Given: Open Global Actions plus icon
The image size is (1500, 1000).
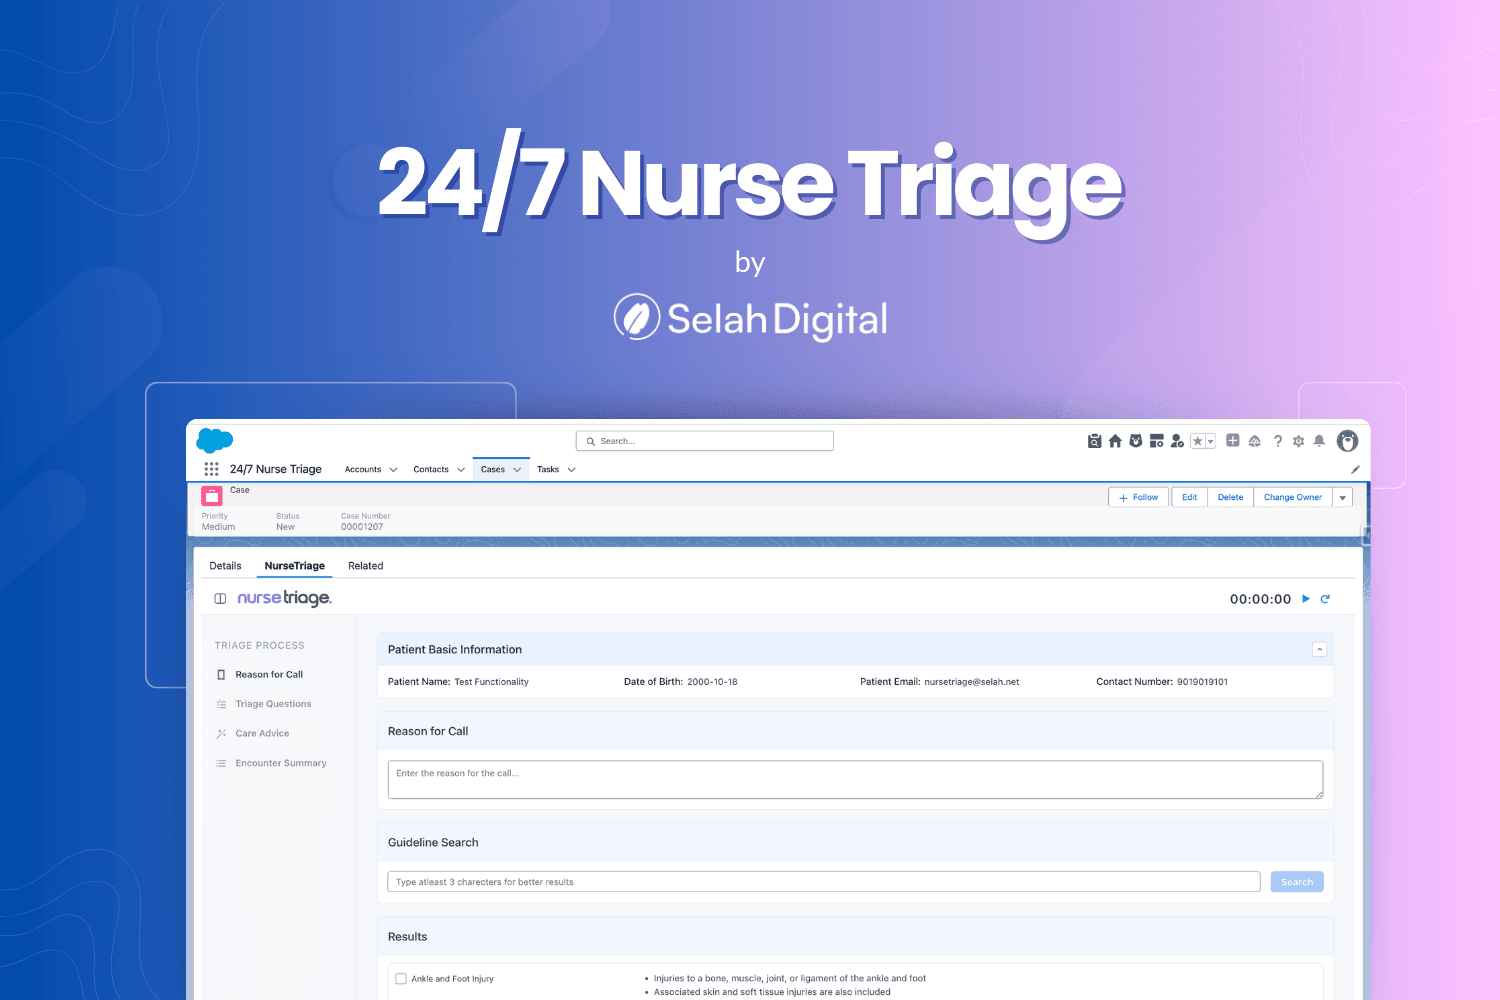Looking at the screenshot, I should pyautogui.click(x=1233, y=441).
